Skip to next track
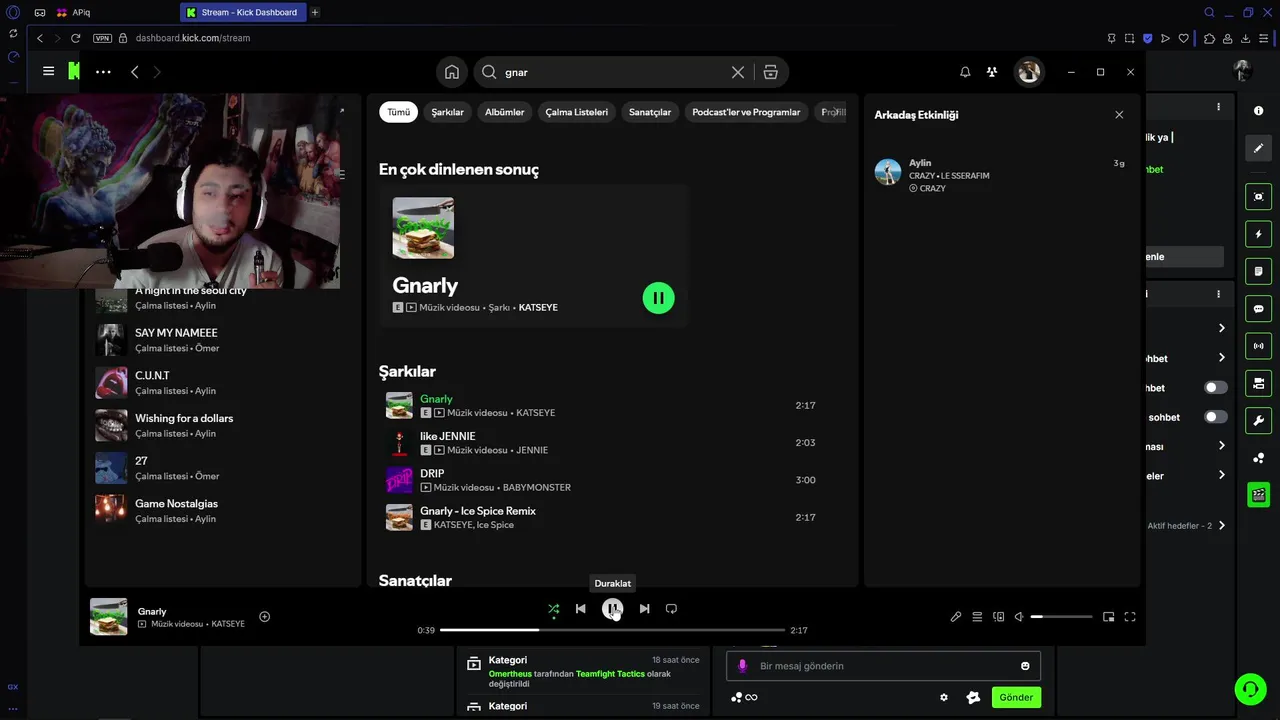 (x=644, y=608)
